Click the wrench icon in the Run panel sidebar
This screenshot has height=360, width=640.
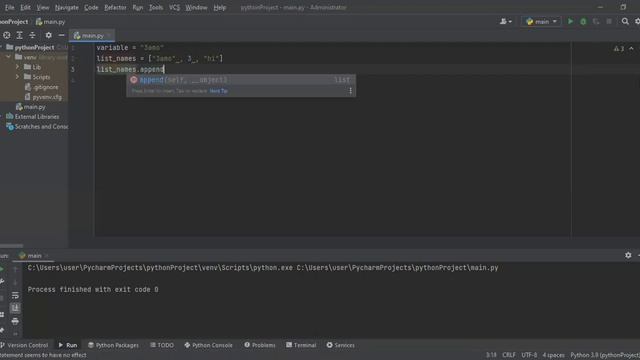tap(2, 282)
